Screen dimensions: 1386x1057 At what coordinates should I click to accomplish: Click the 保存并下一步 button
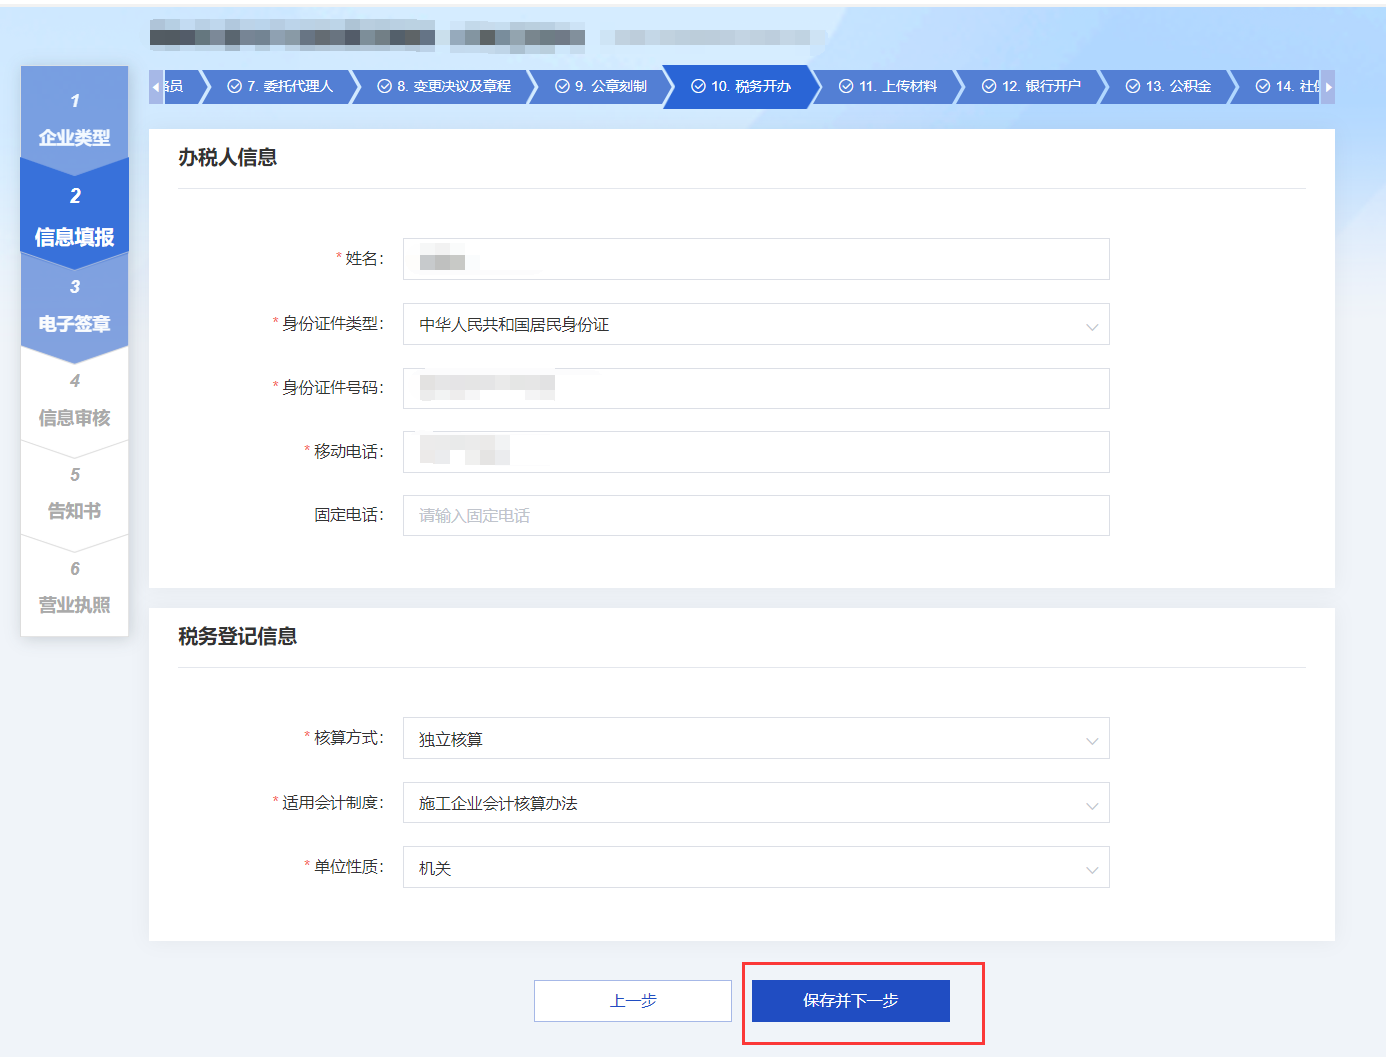[850, 1001]
